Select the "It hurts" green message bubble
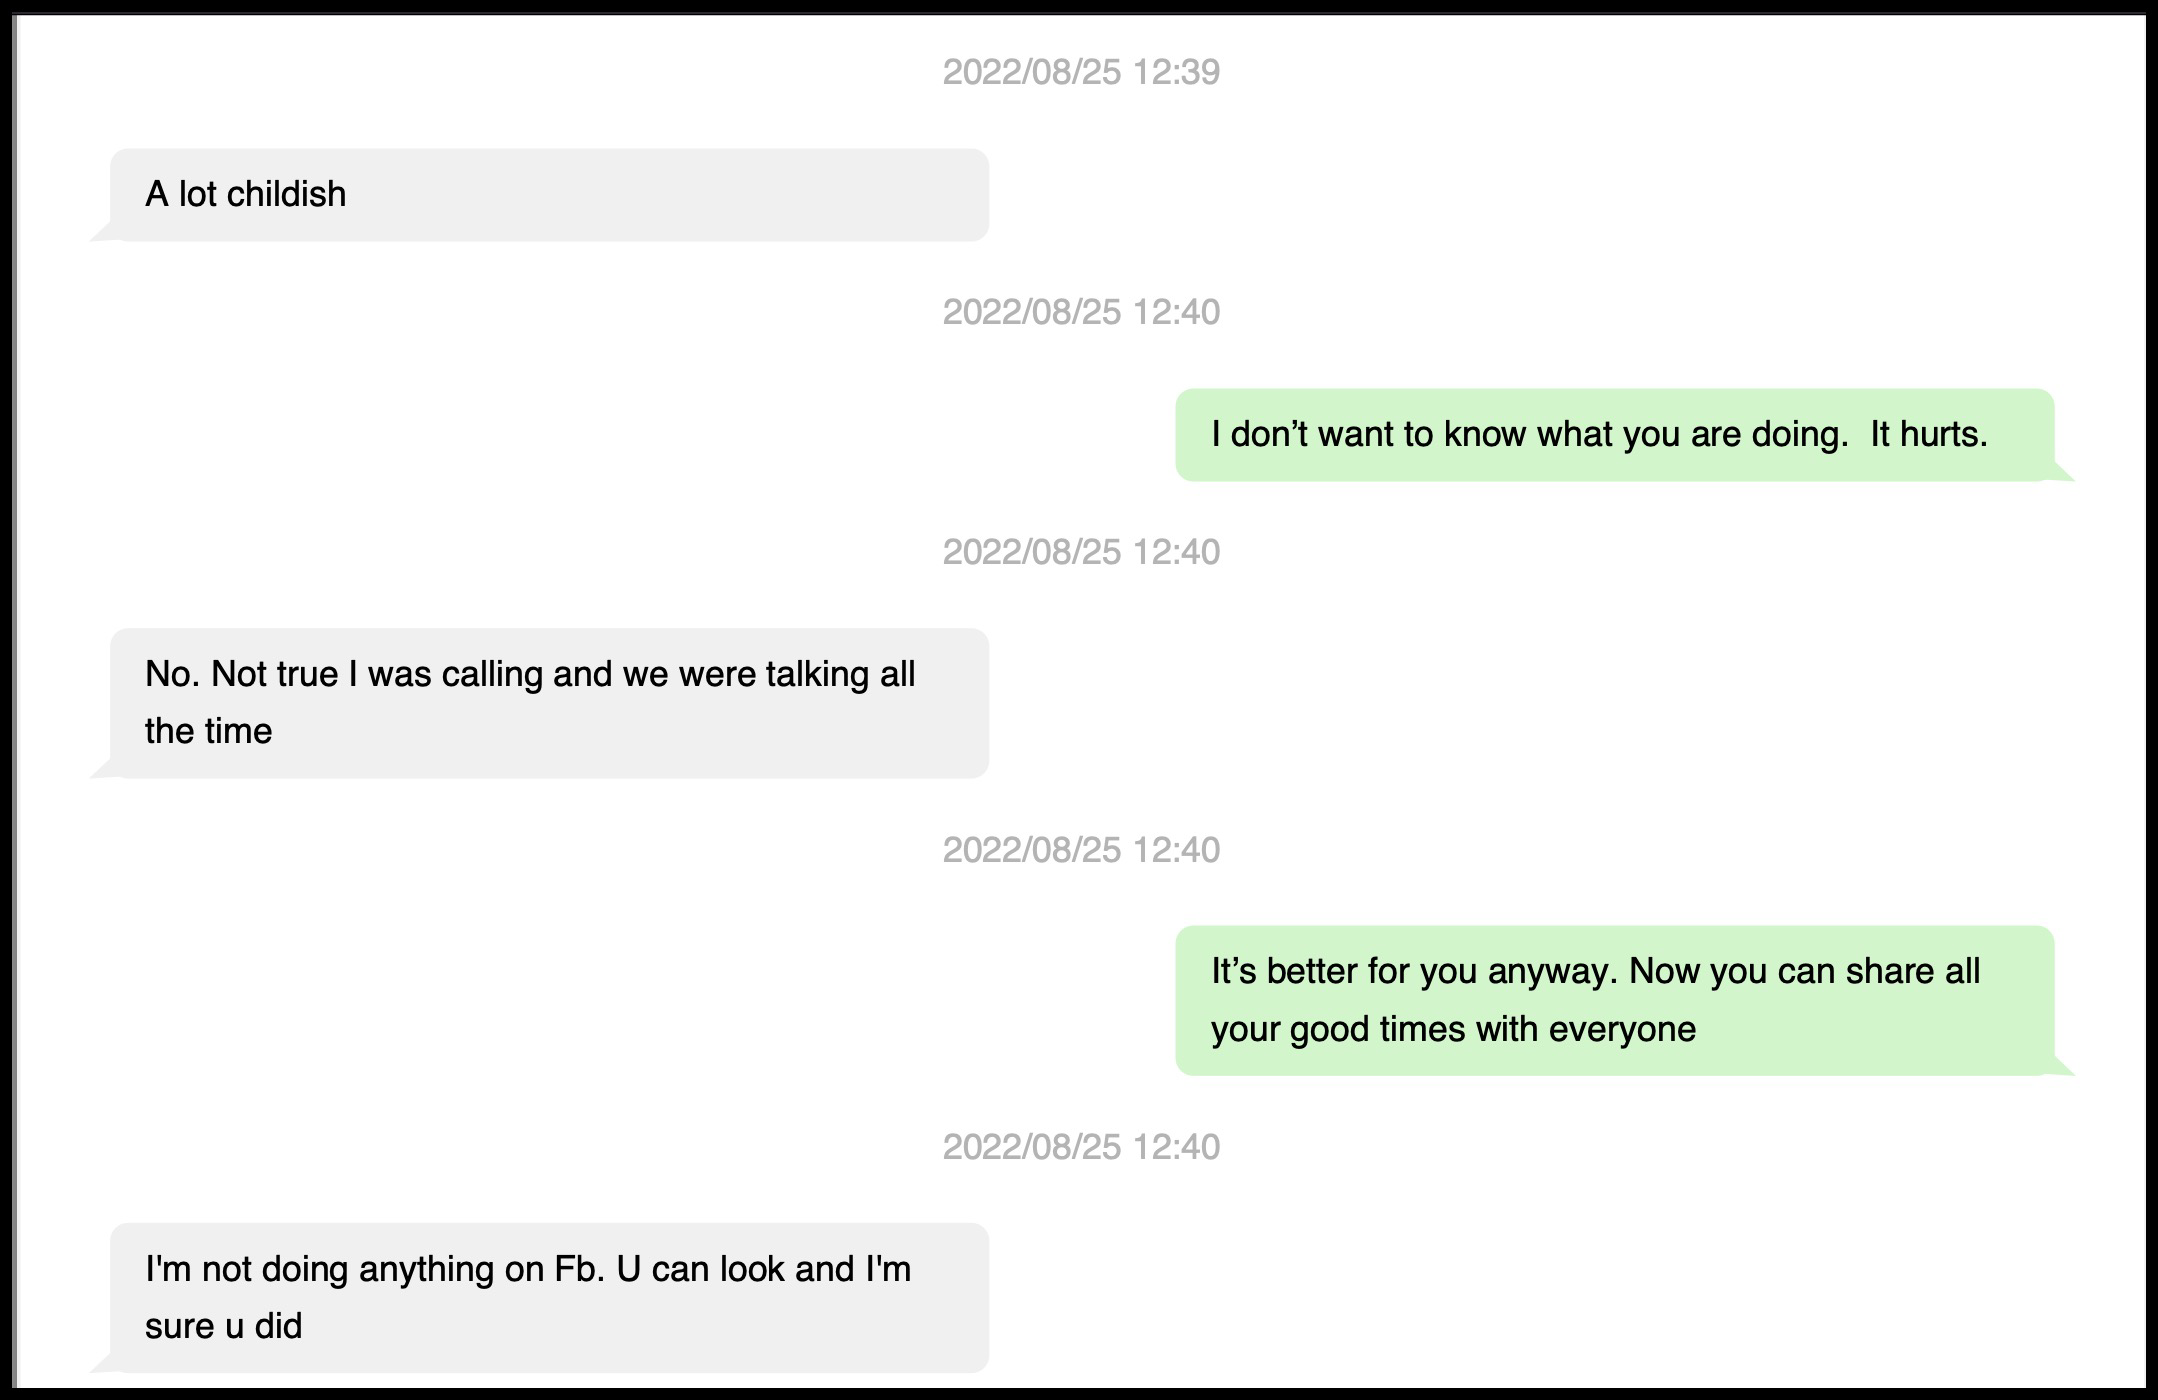The height and width of the screenshot is (1400, 2158). tap(1614, 435)
